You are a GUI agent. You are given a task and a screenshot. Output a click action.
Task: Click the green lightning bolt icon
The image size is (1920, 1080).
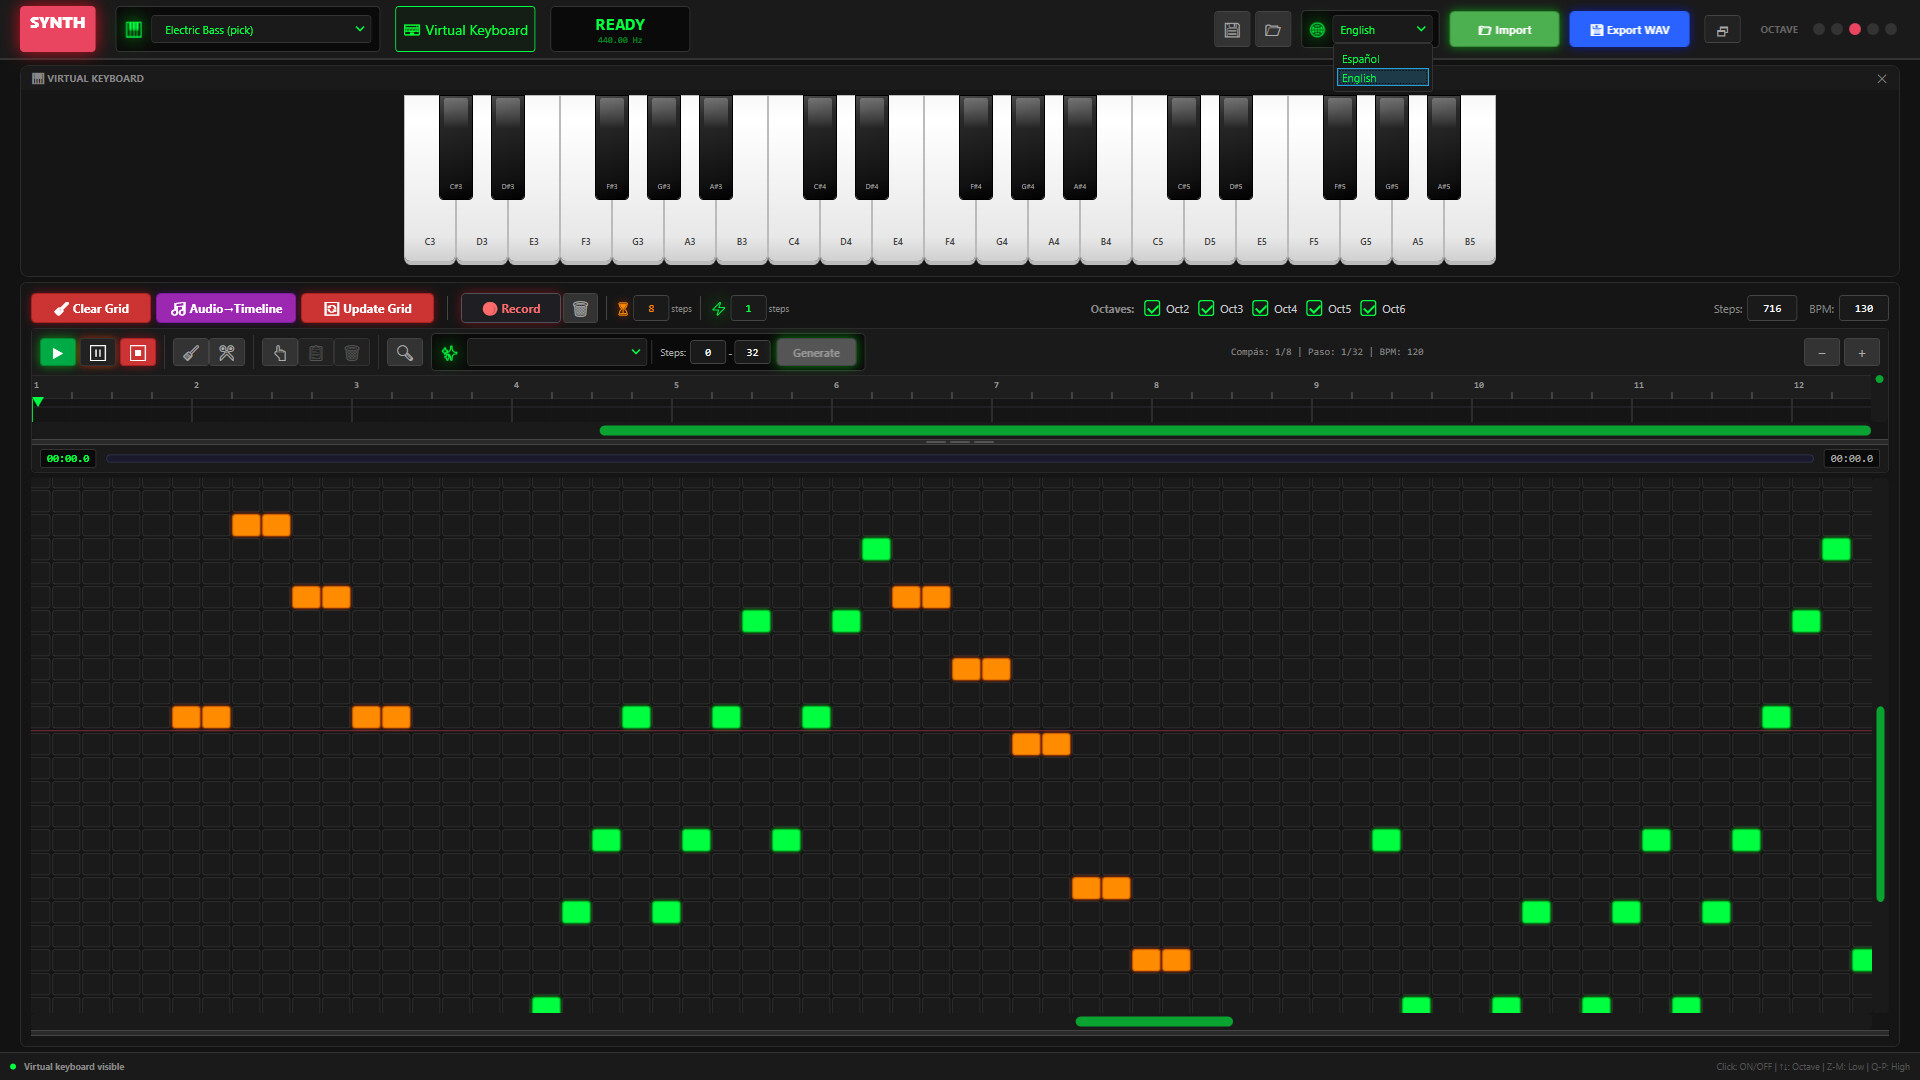(x=718, y=309)
